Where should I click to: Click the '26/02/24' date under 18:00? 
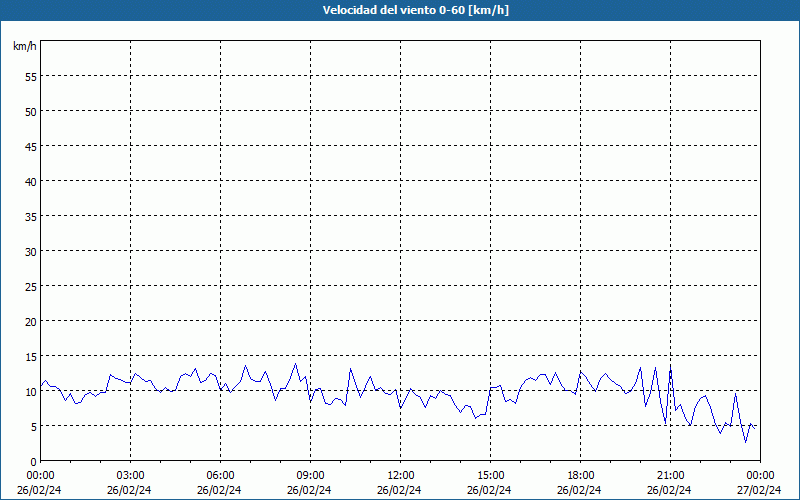tap(579, 490)
